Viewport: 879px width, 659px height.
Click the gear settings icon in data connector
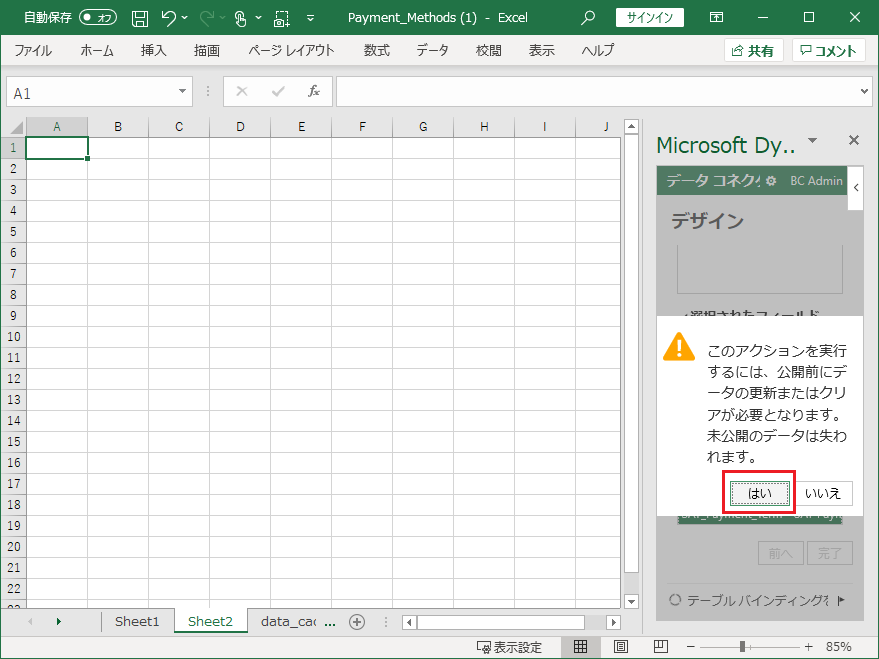(x=771, y=181)
